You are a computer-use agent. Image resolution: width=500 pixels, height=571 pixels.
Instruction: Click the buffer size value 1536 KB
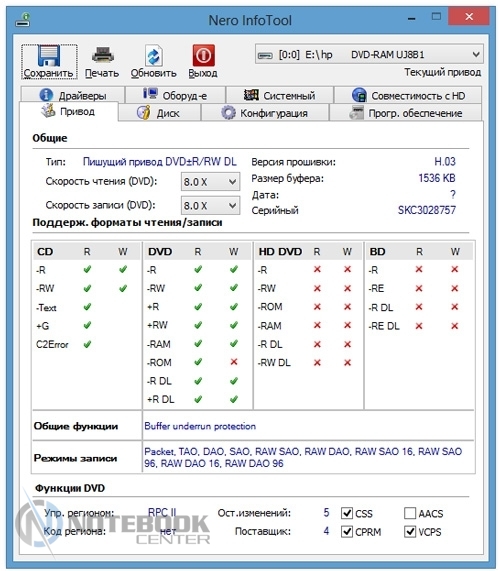click(x=437, y=178)
